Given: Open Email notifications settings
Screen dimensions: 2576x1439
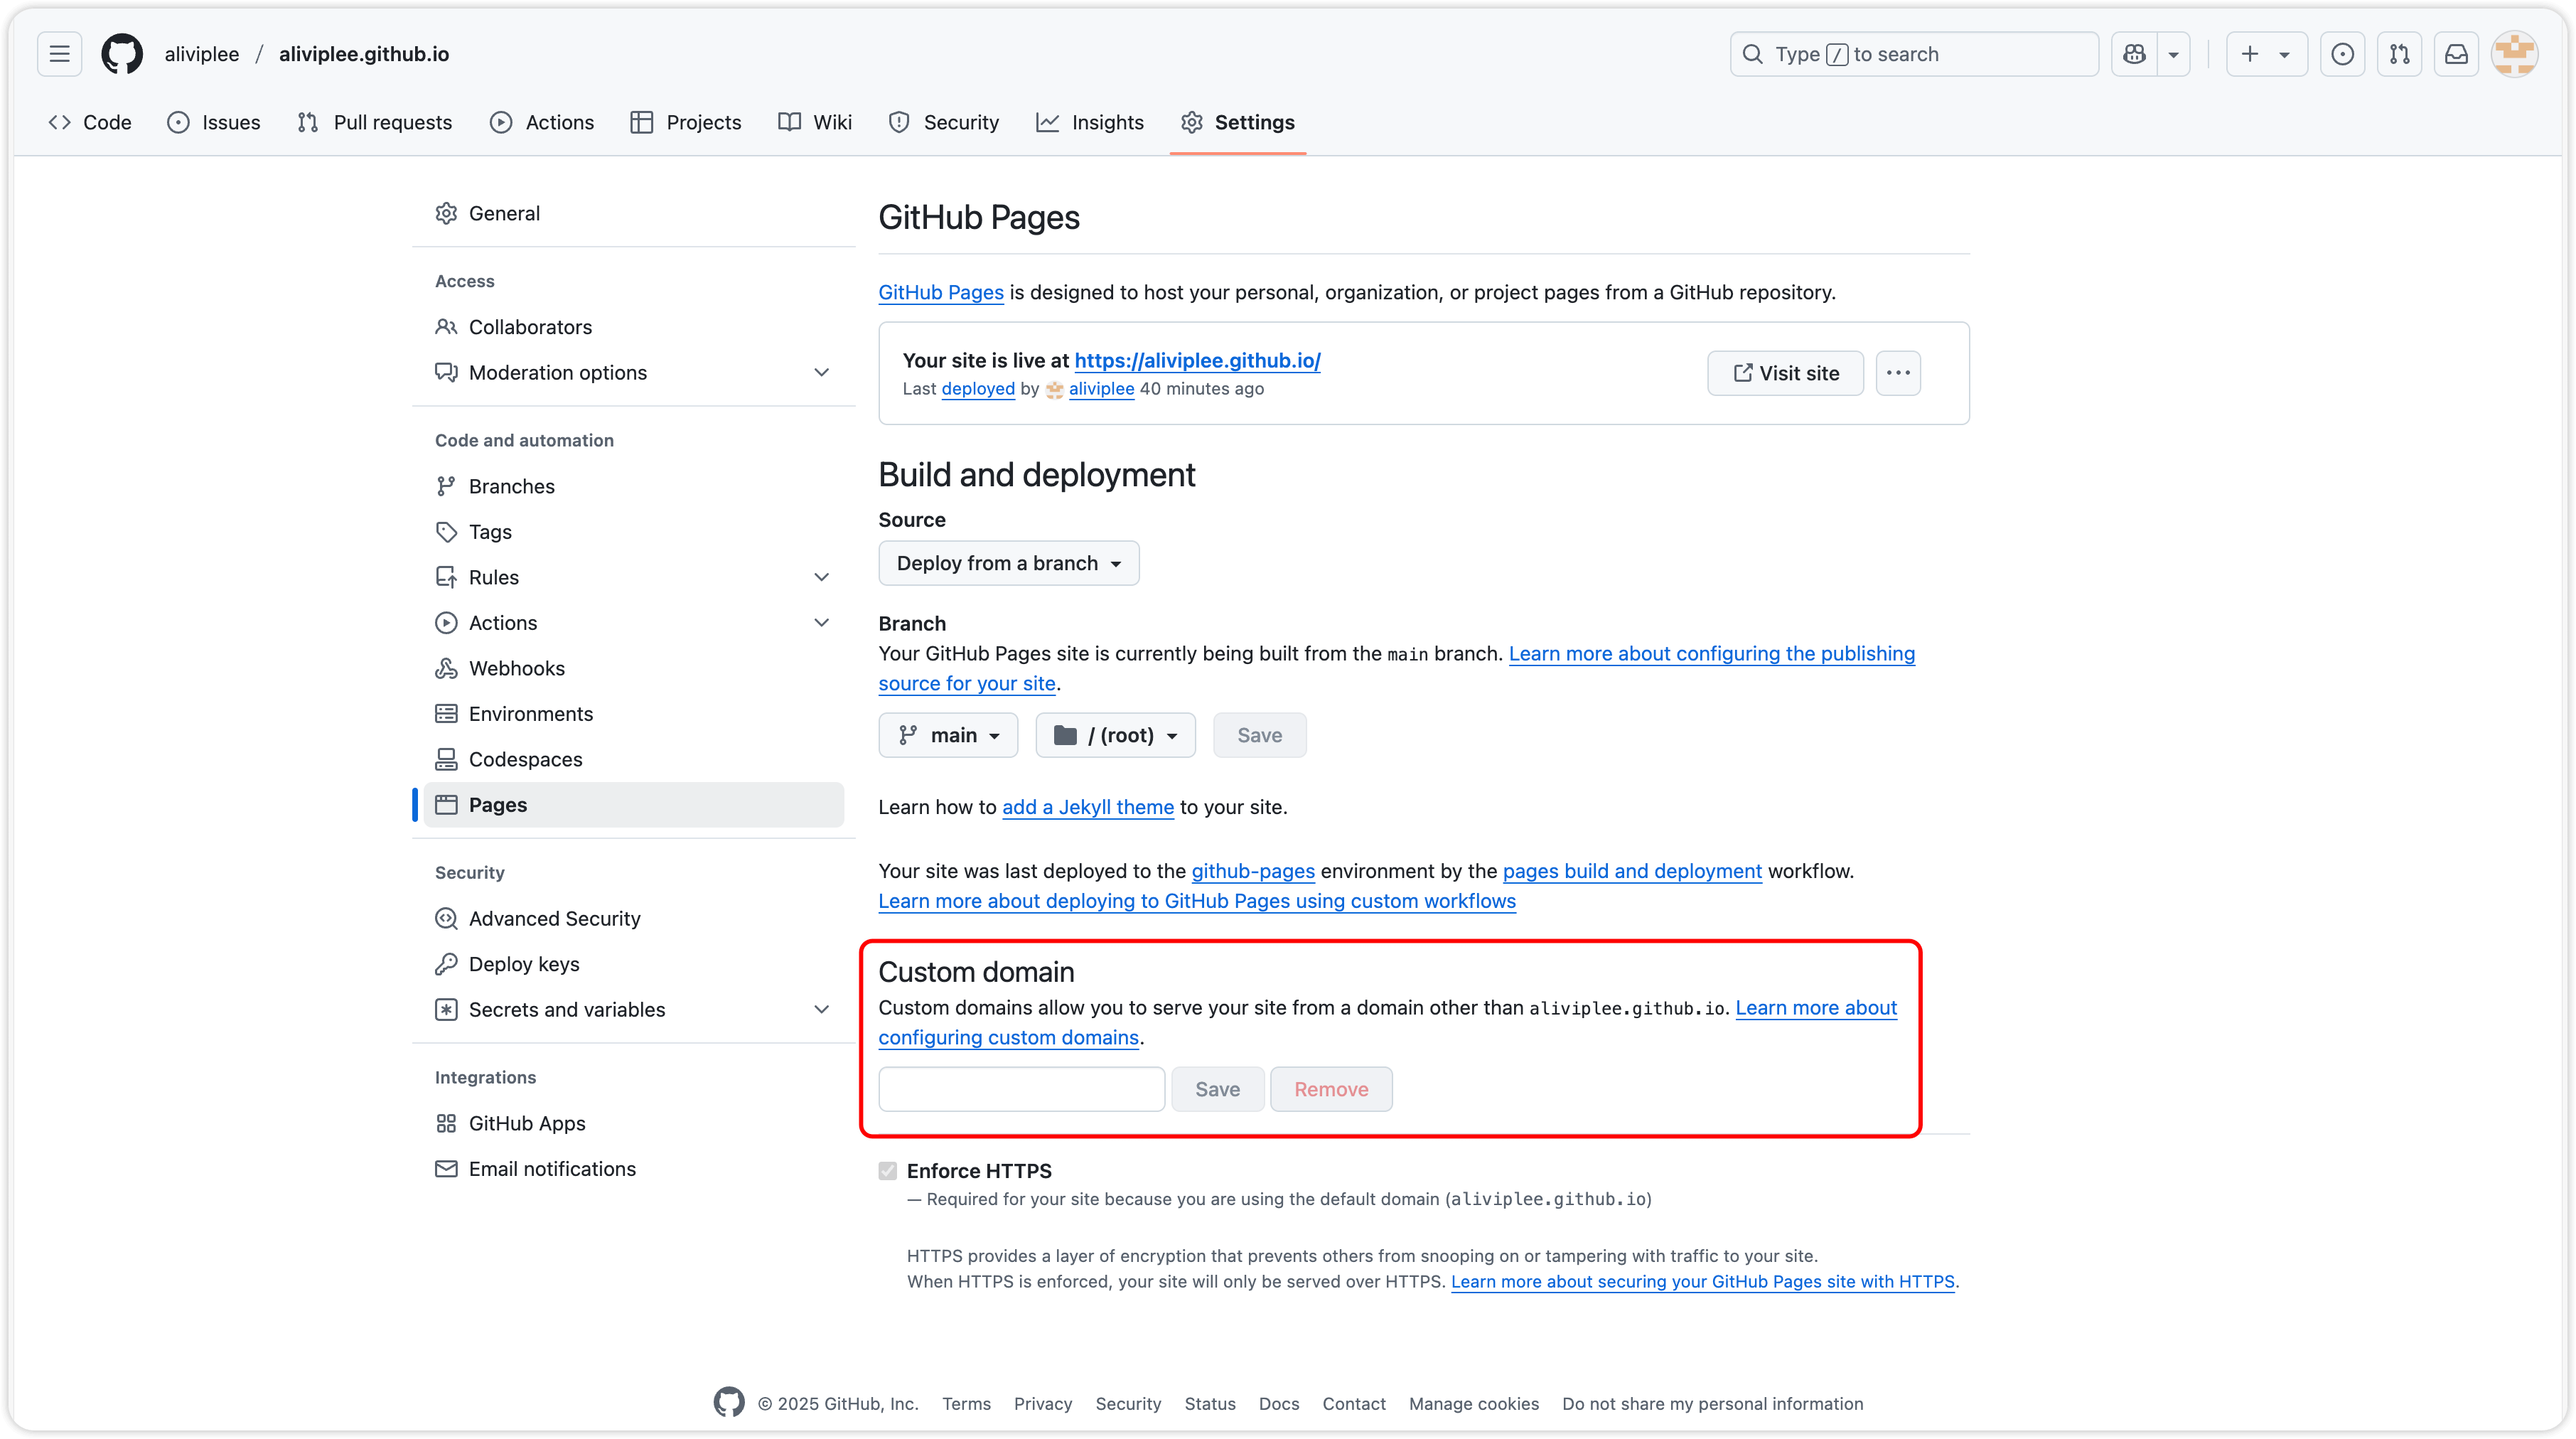Looking at the screenshot, I should [633, 1169].
